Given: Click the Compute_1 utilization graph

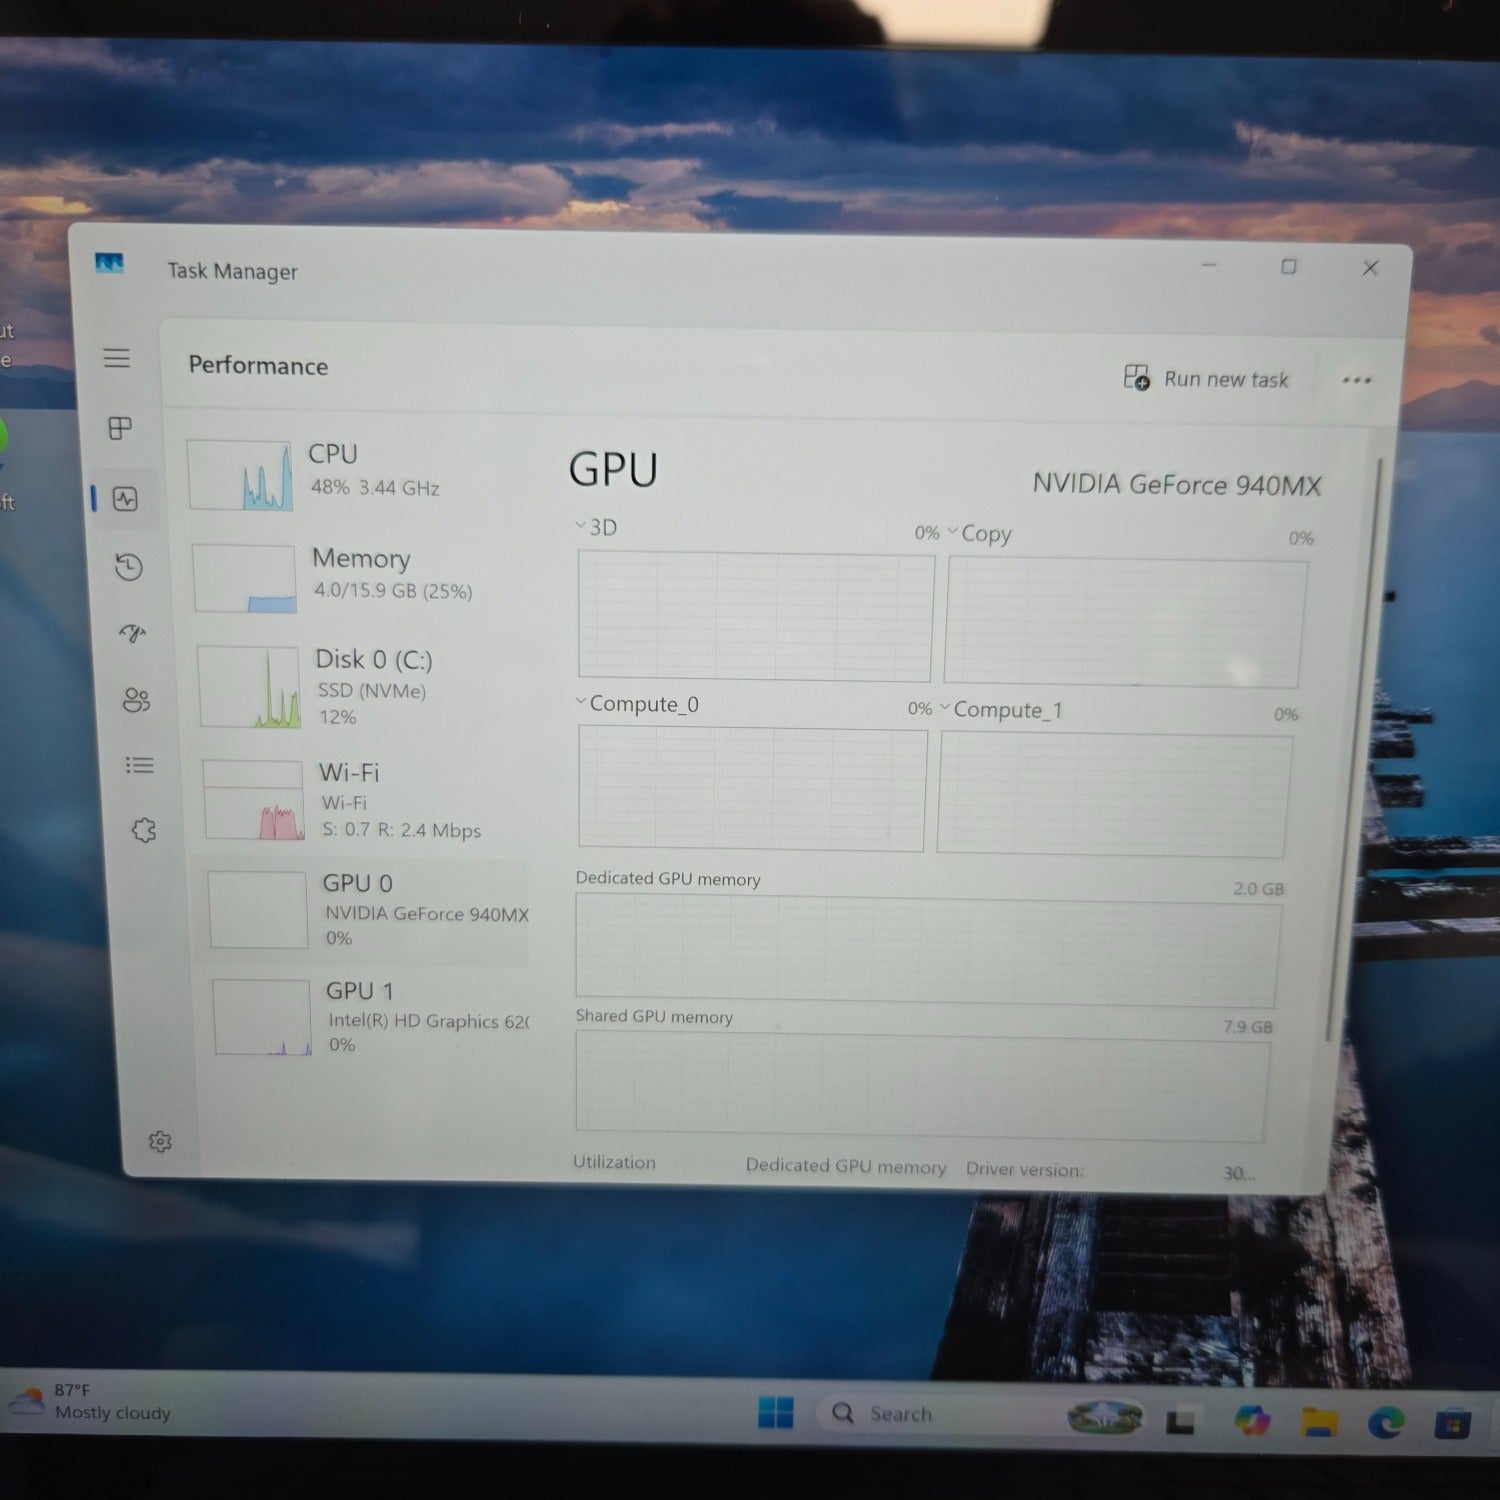Looking at the screenshot, I should (1114, 794).
